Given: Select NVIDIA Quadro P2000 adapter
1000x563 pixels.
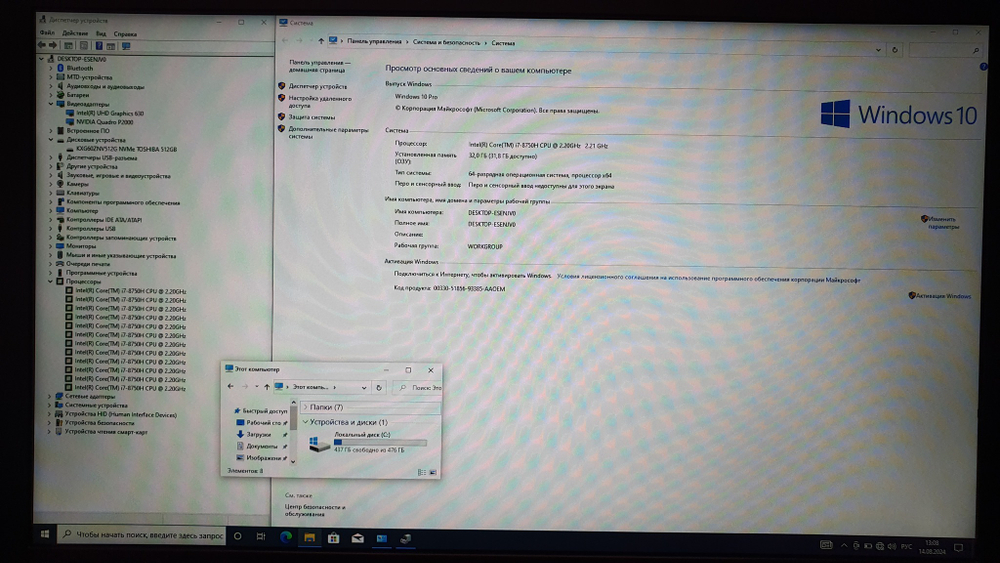Looking at the screenshot, I should [105, 122].
